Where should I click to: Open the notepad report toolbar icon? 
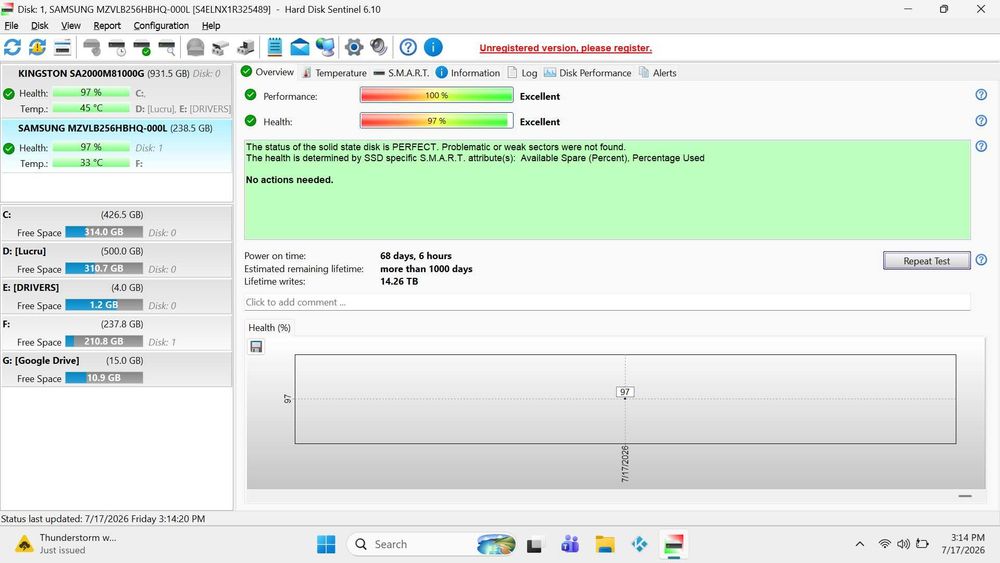coord(275,47)
